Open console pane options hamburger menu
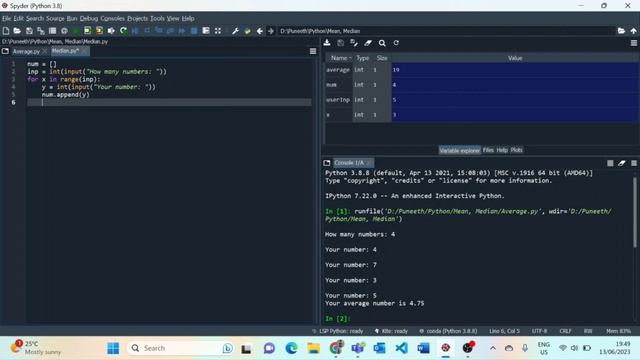This screenshot has width=640, height=360. [x=634, y=163]
